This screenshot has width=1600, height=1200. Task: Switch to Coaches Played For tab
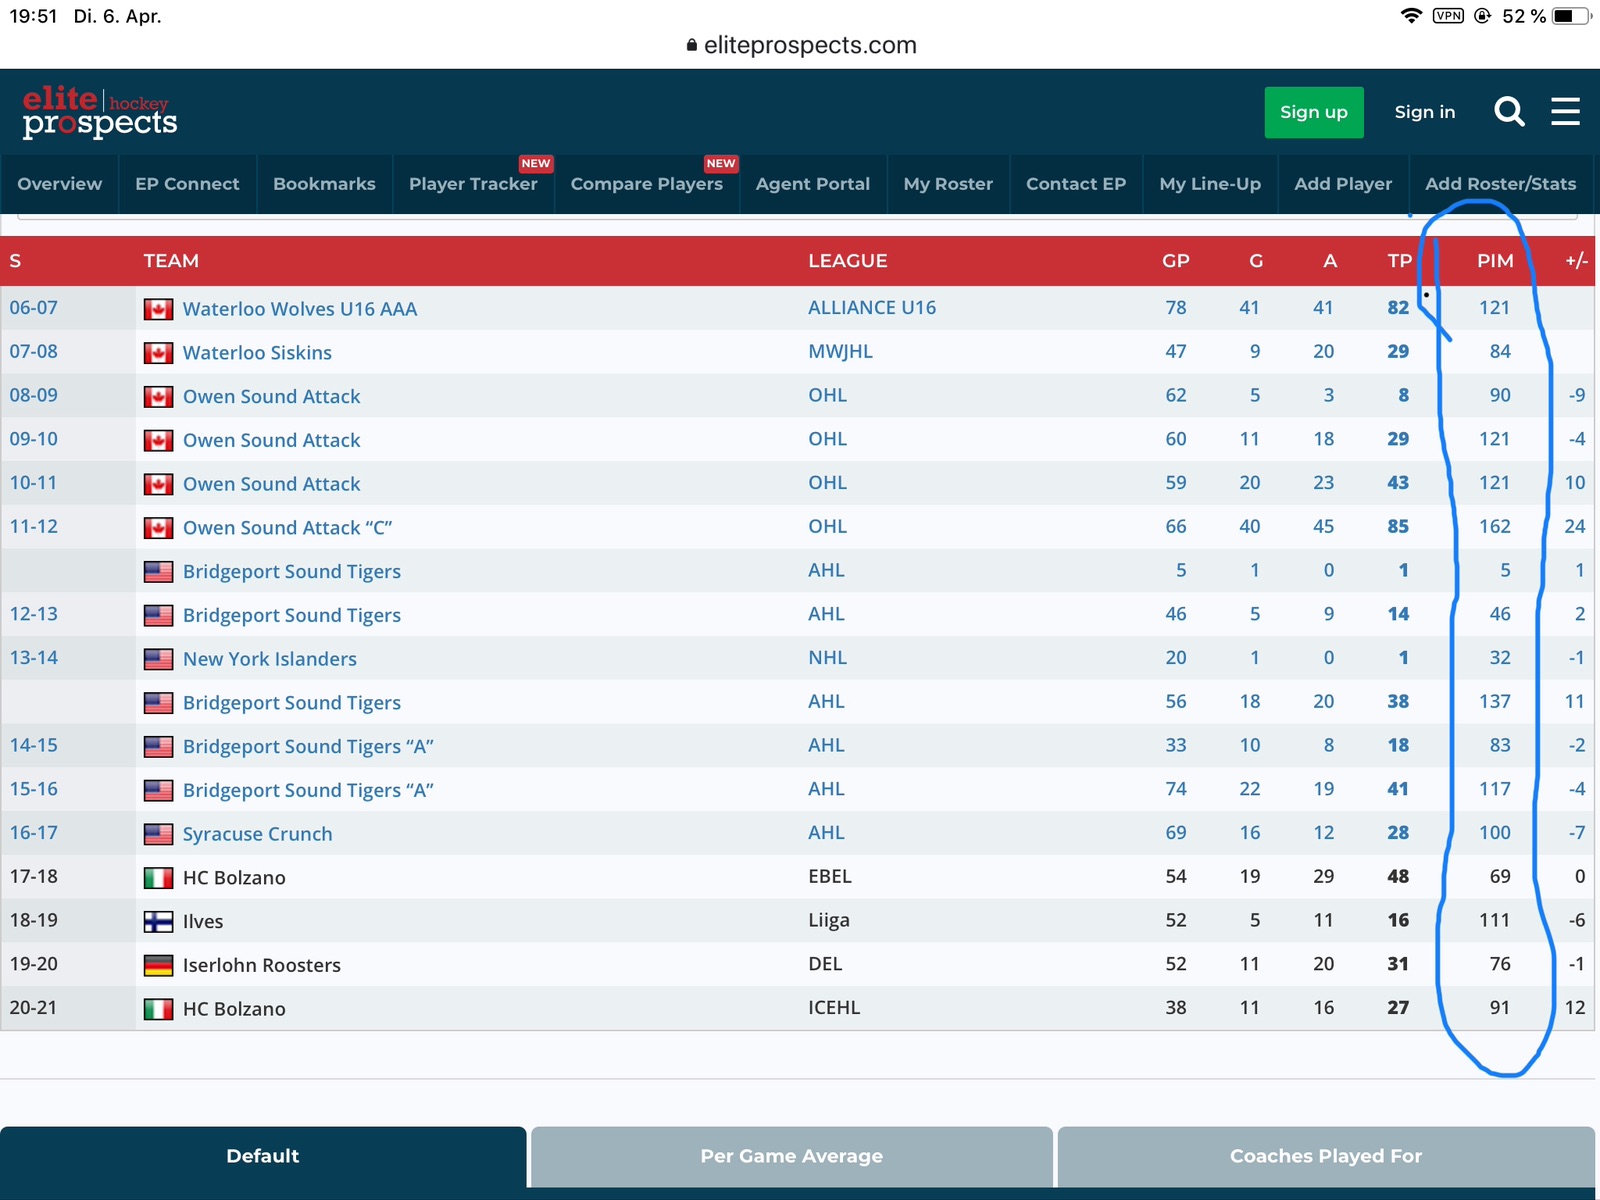point(1325,1156)
